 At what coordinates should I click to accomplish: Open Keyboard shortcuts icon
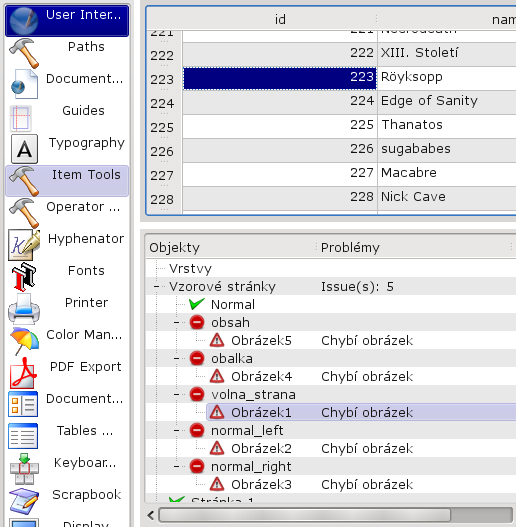24,469
